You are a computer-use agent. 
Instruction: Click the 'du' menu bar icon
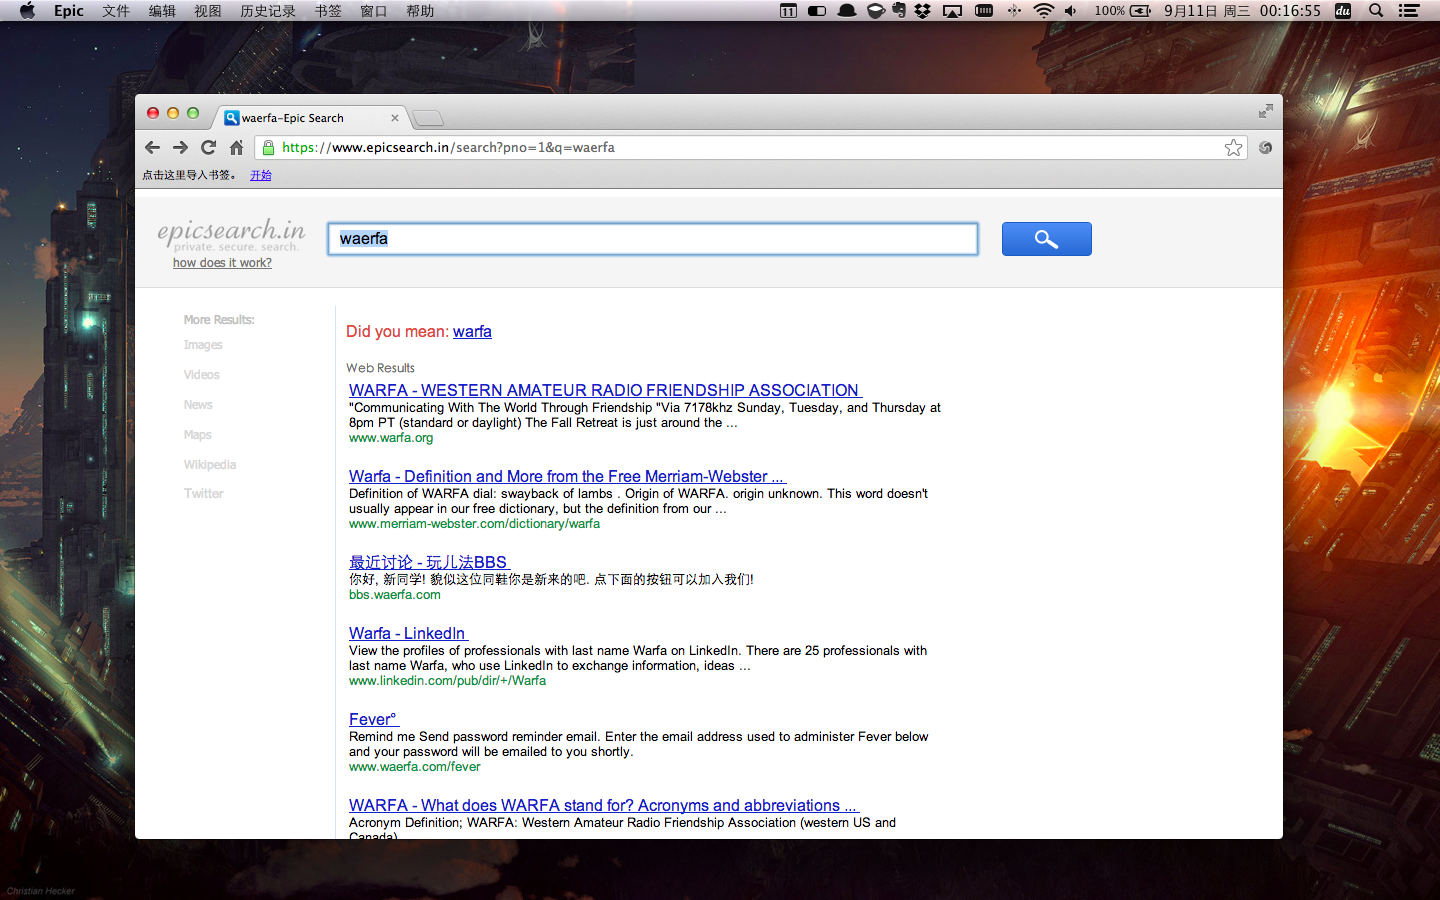pos(1343,11)
